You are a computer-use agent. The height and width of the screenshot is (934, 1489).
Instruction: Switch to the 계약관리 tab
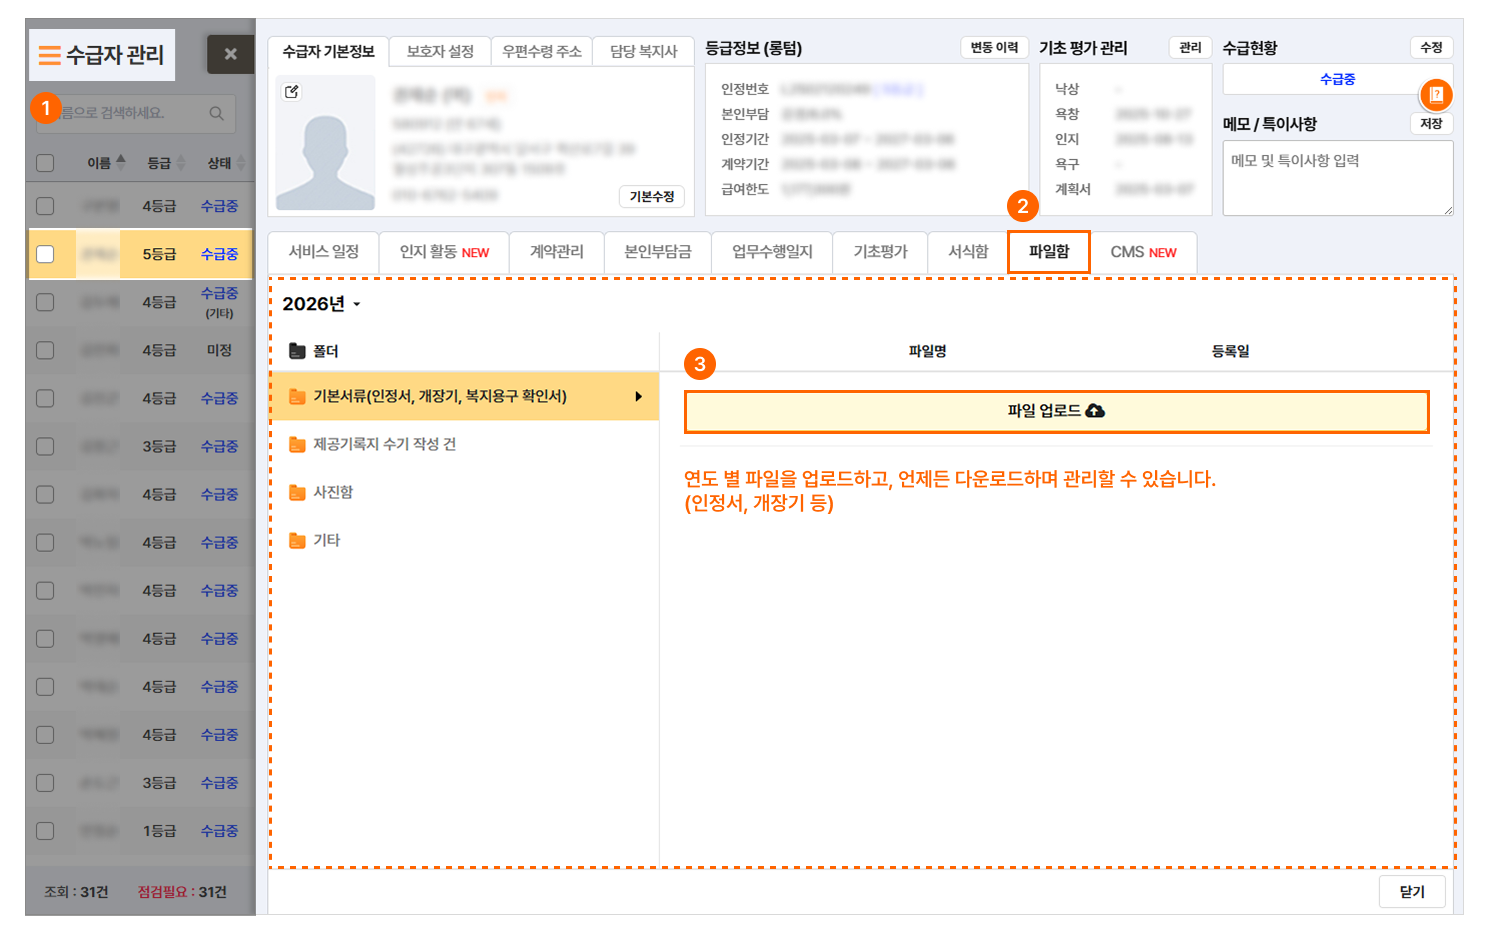tap(556, 252)
